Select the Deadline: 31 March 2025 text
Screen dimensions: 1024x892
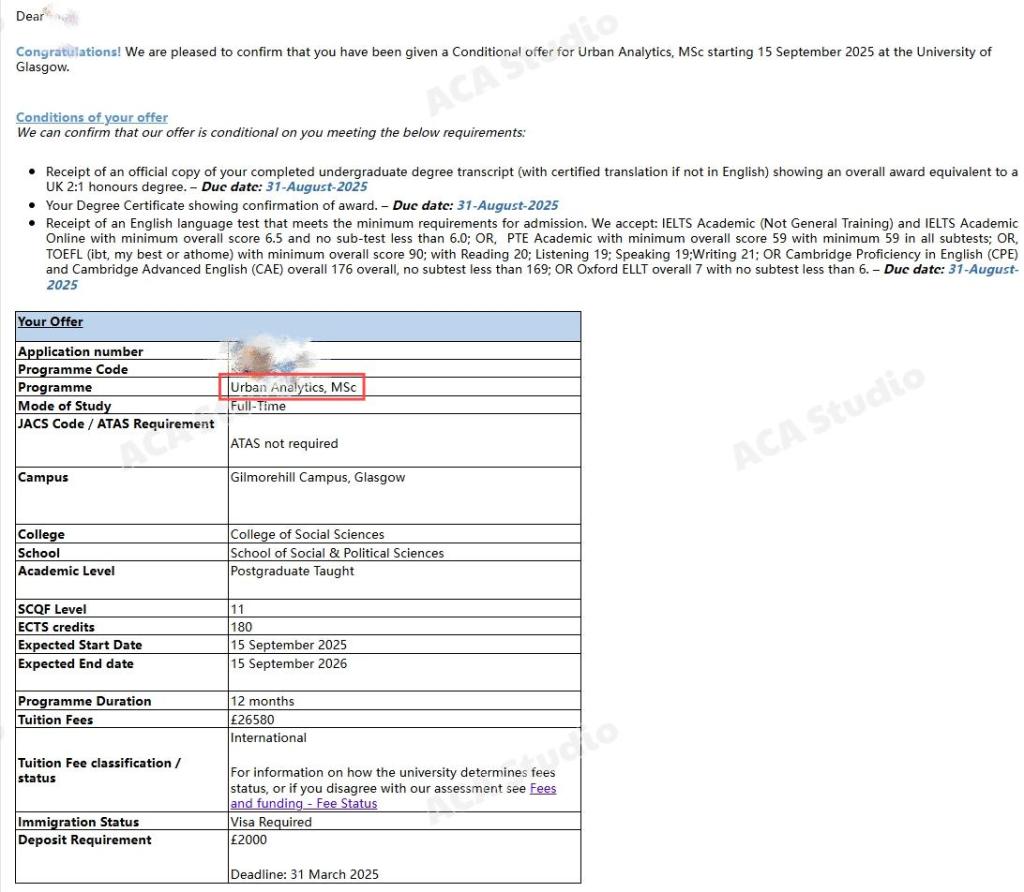point(304,875)
